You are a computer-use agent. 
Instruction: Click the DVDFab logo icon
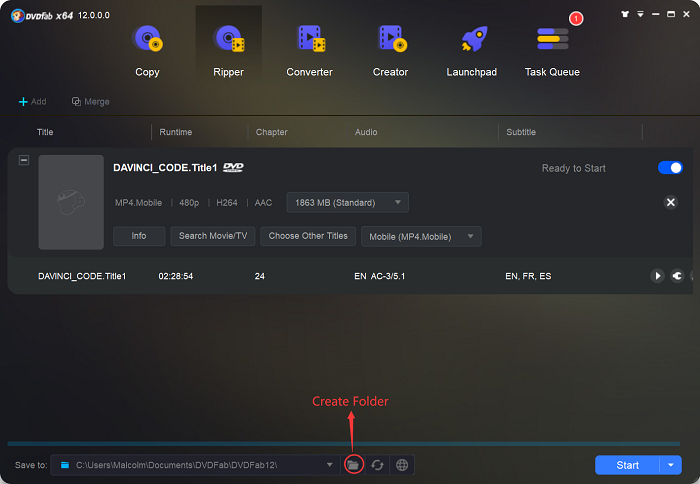coord(17,16)
